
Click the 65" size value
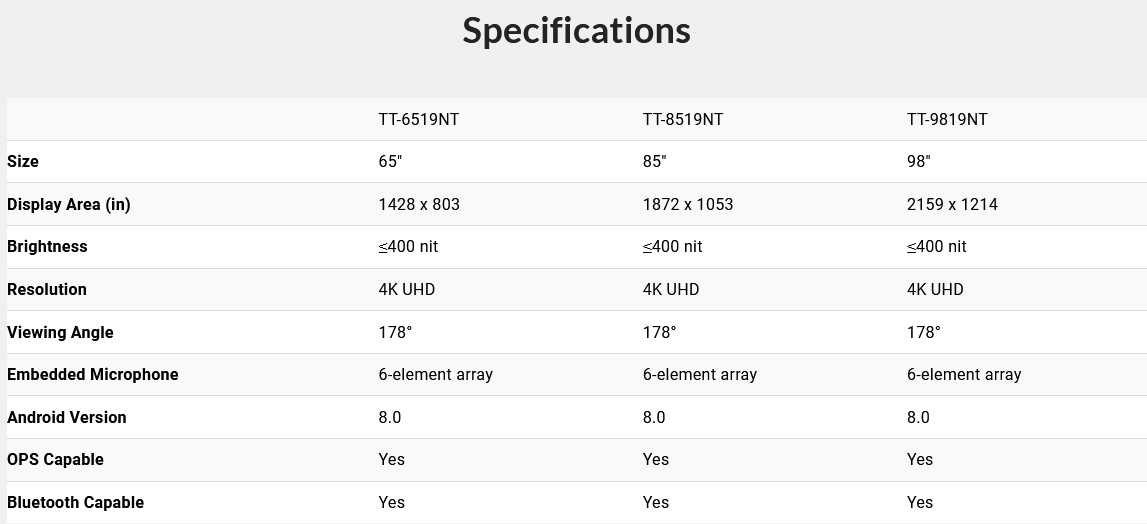(x=389, y=161)
